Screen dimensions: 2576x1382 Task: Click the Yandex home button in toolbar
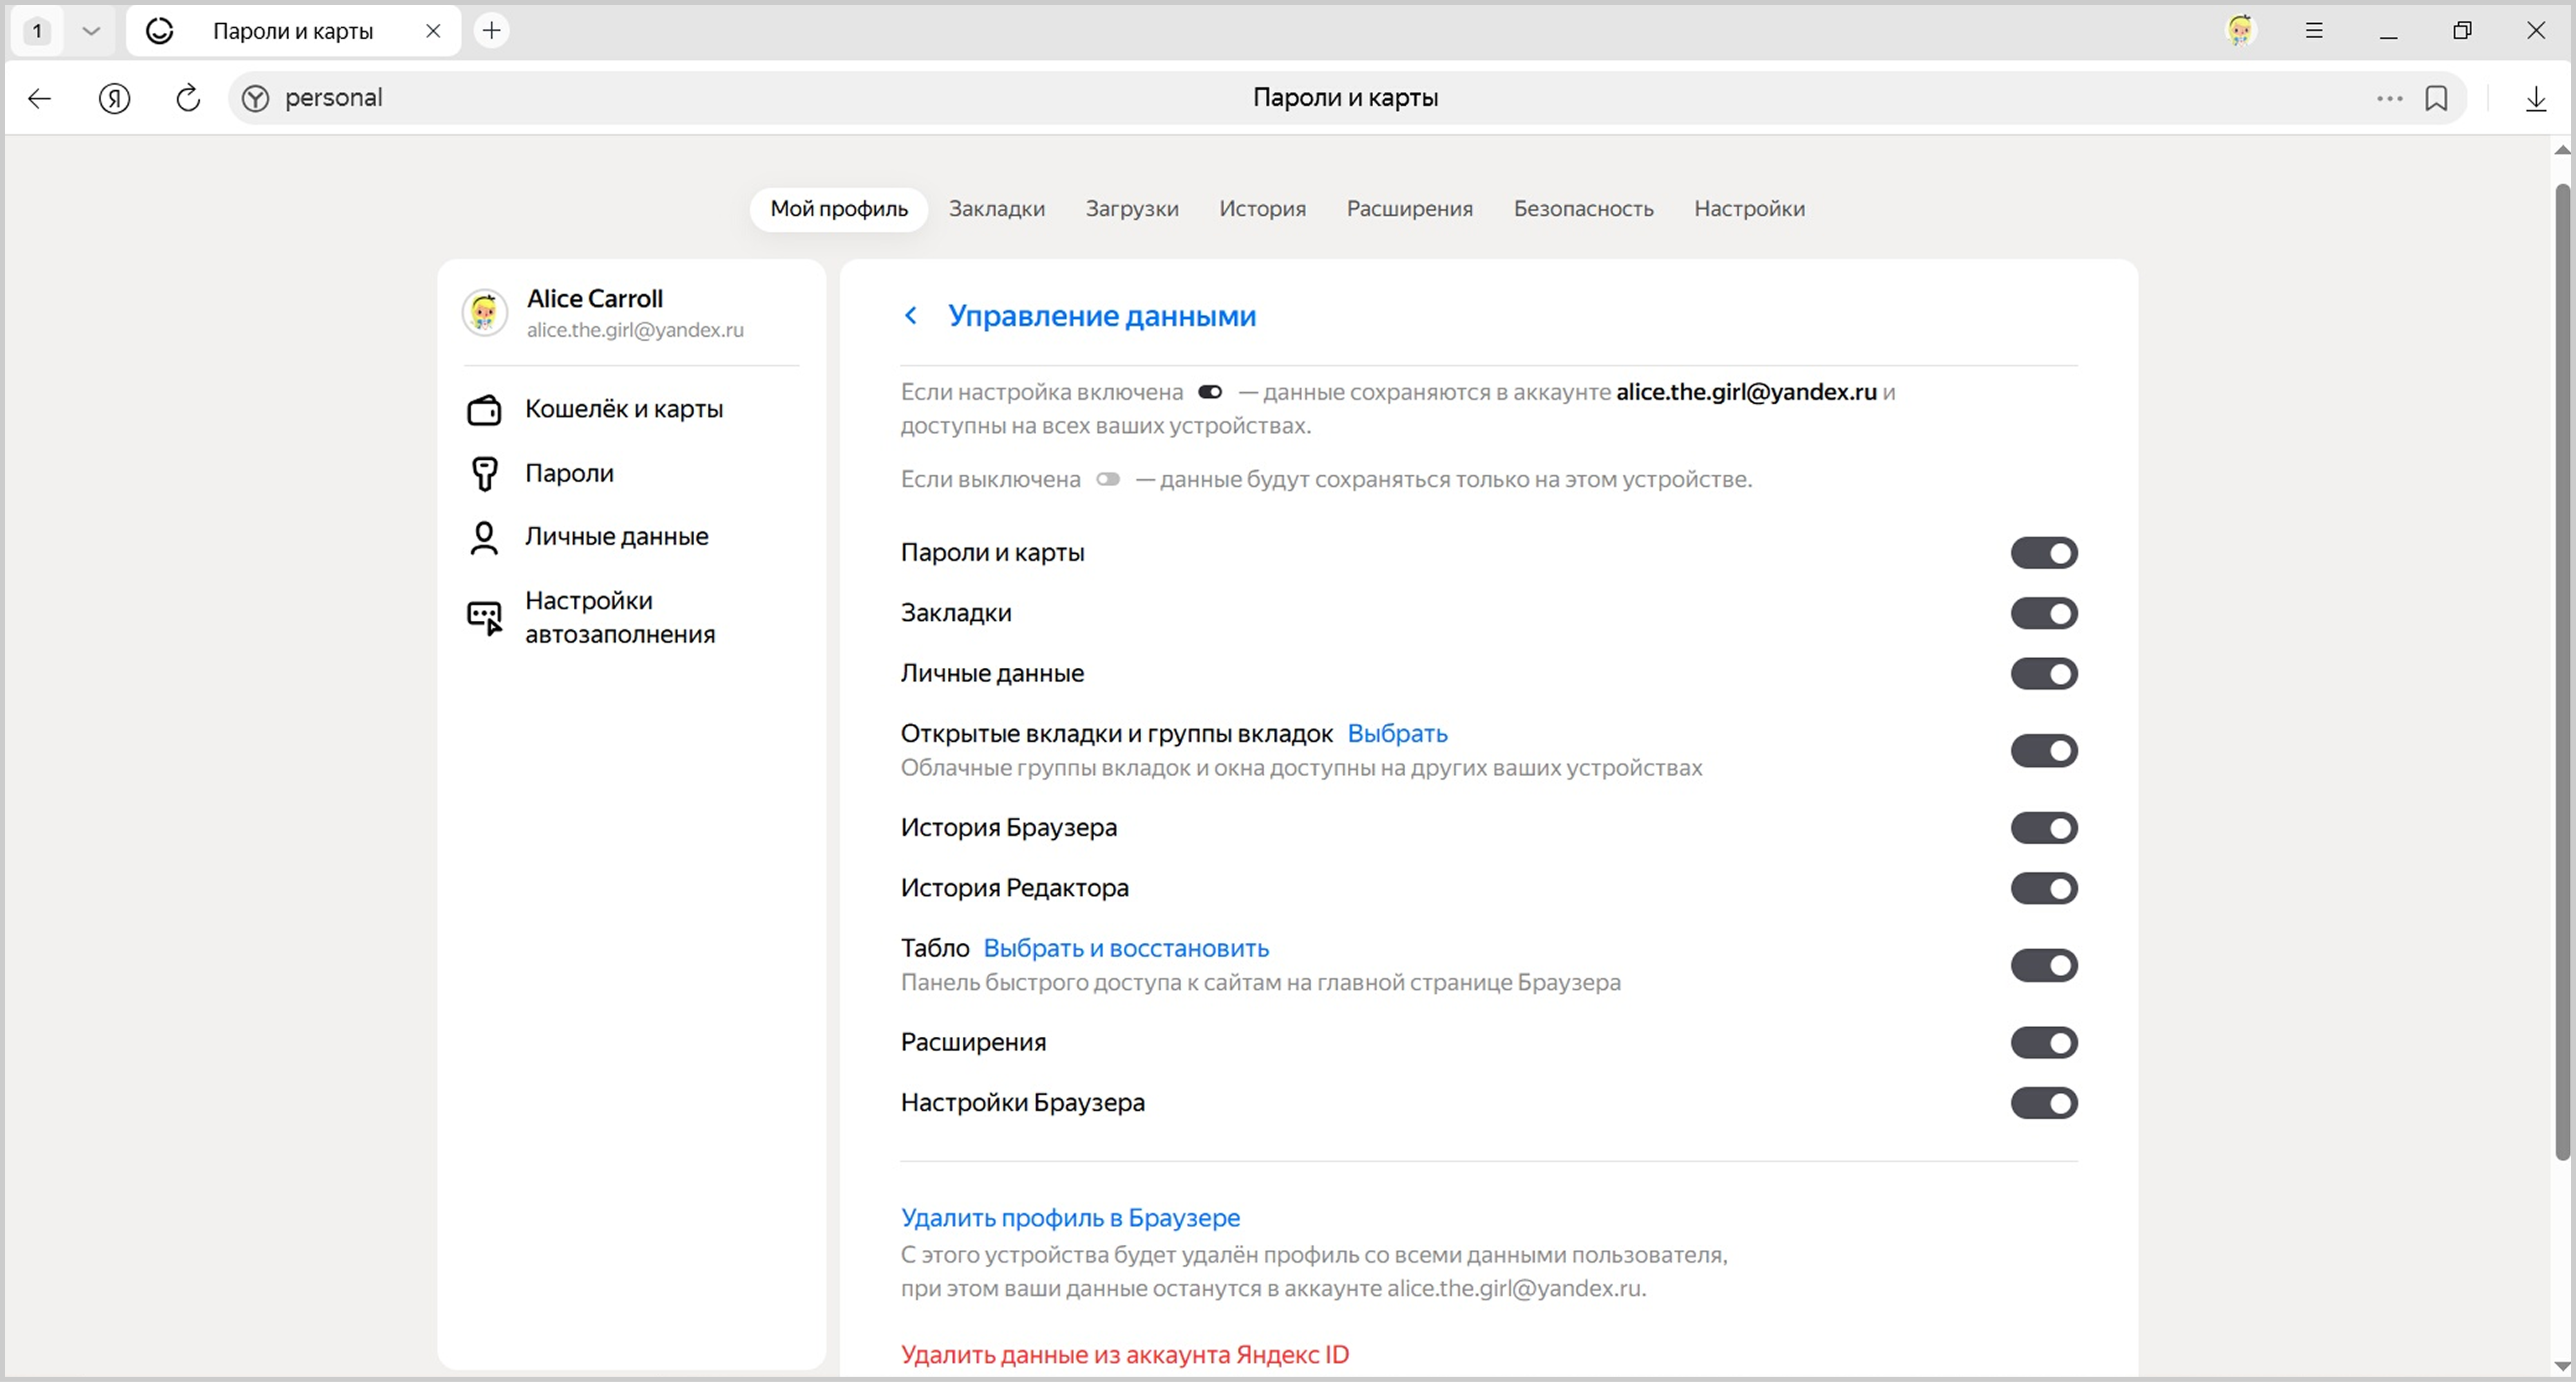[x=115, y=98]
